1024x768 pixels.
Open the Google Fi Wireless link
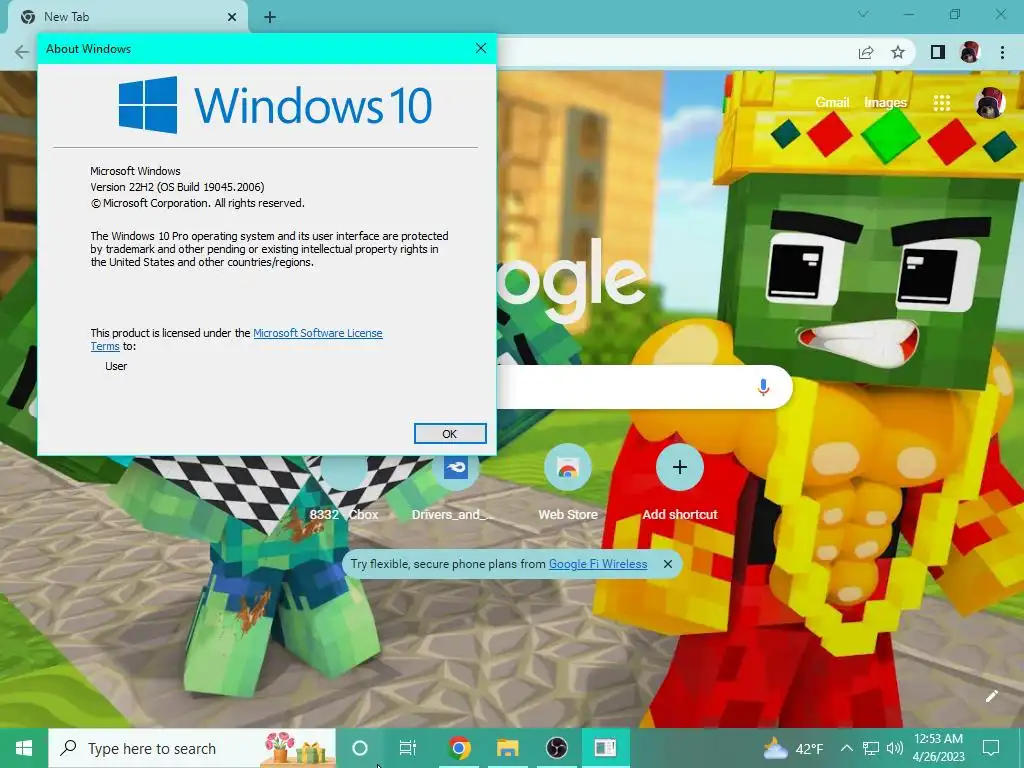(598, 564)
